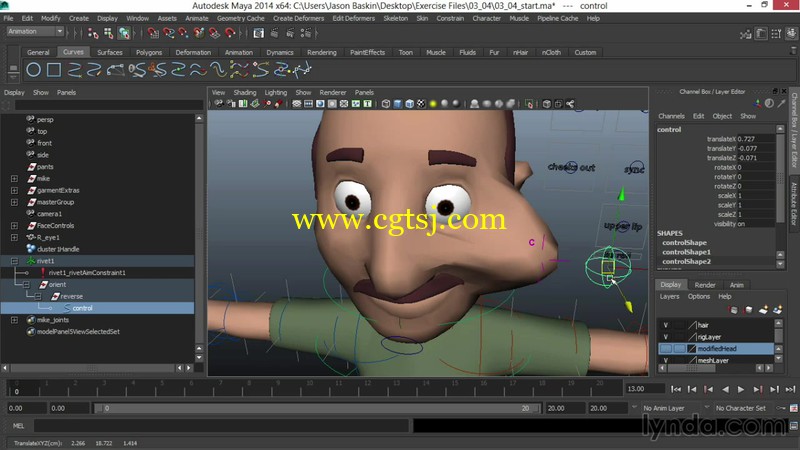Toggle display type box of modifiedHead layer
Viewport: 800px width, 450px height.
click(x=679, y=348)
